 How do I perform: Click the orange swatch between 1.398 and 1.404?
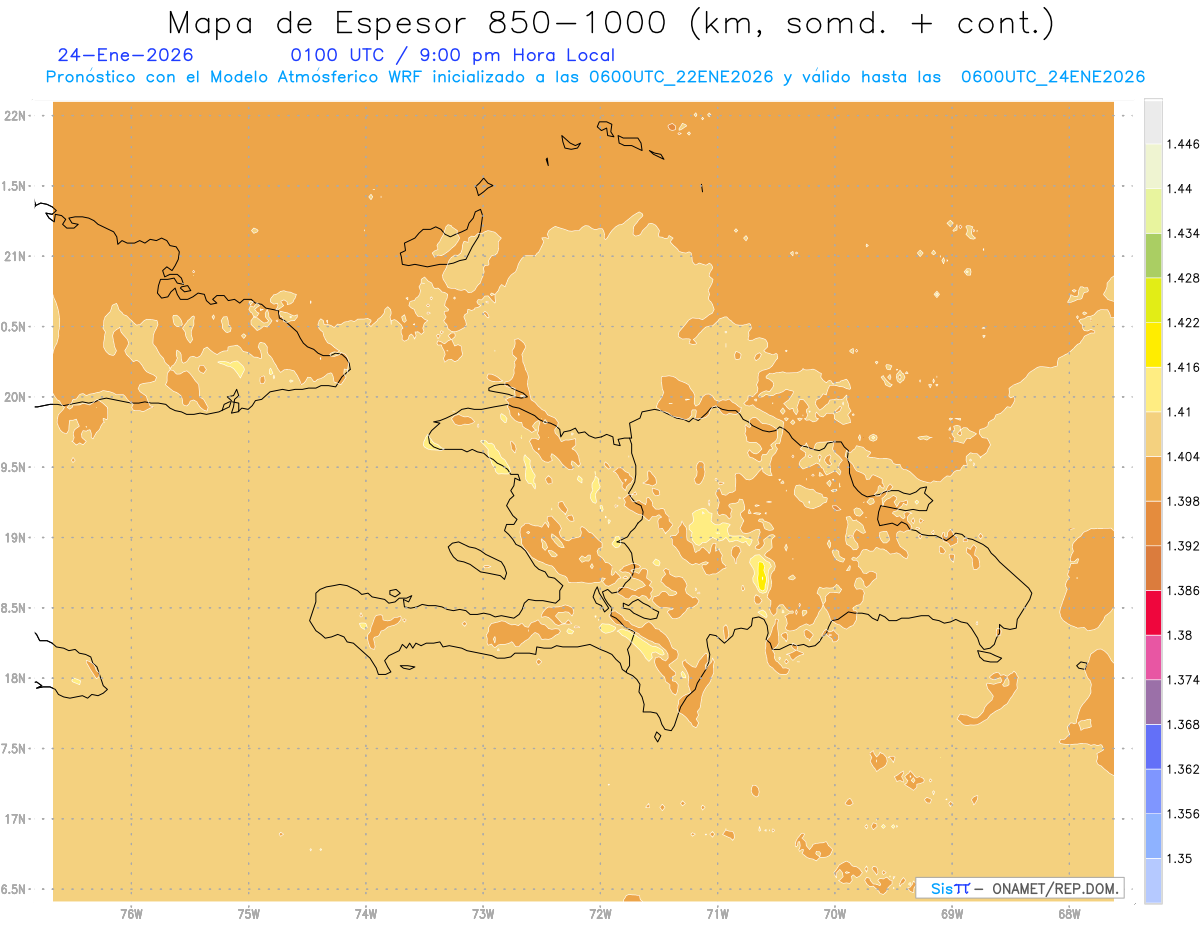pos(1153,478)
